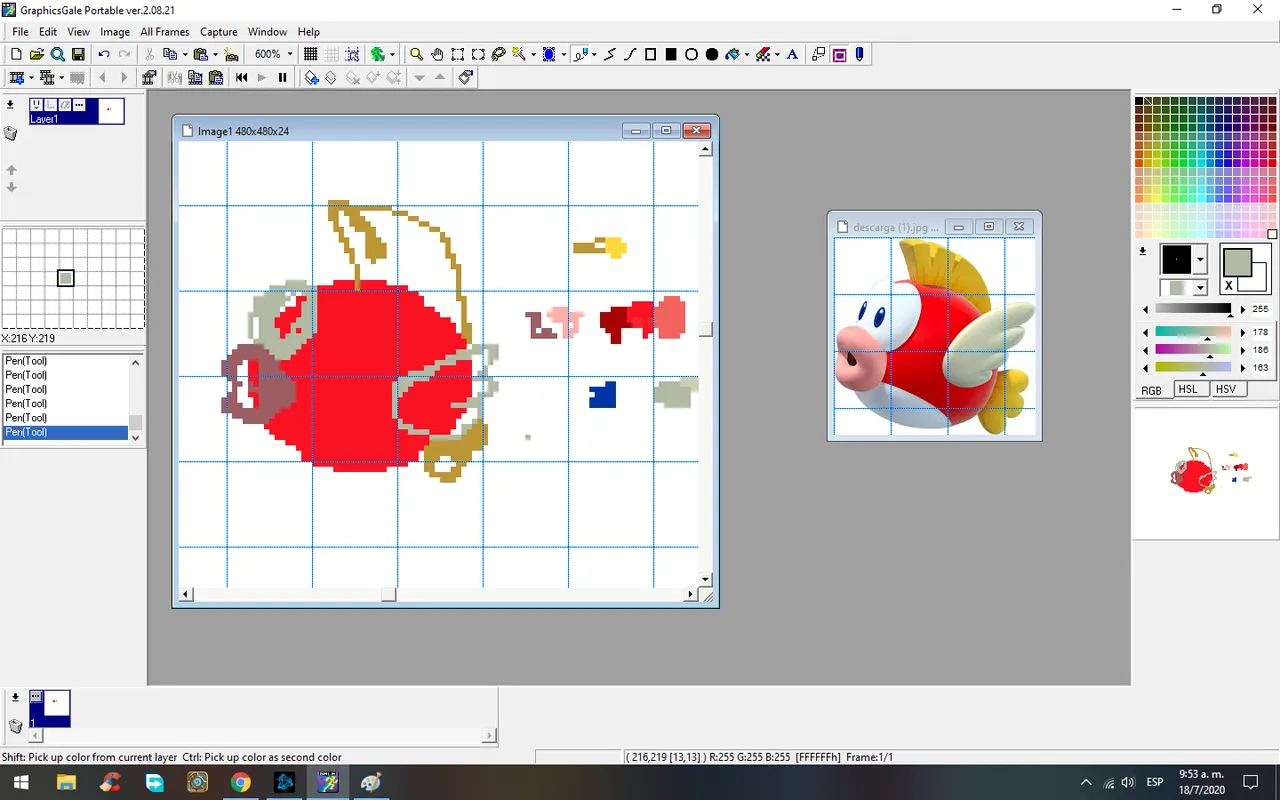Select the Zoom magnifier tool

(x=417, y=54)
